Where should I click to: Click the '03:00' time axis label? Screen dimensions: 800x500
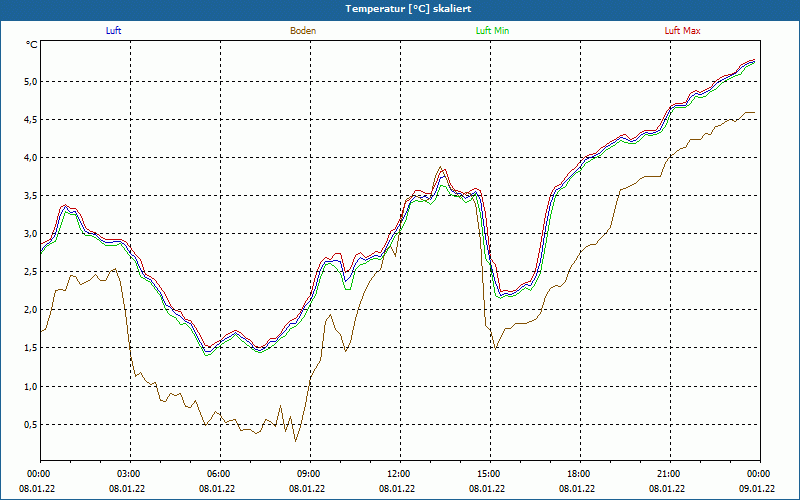pos(128,474)
